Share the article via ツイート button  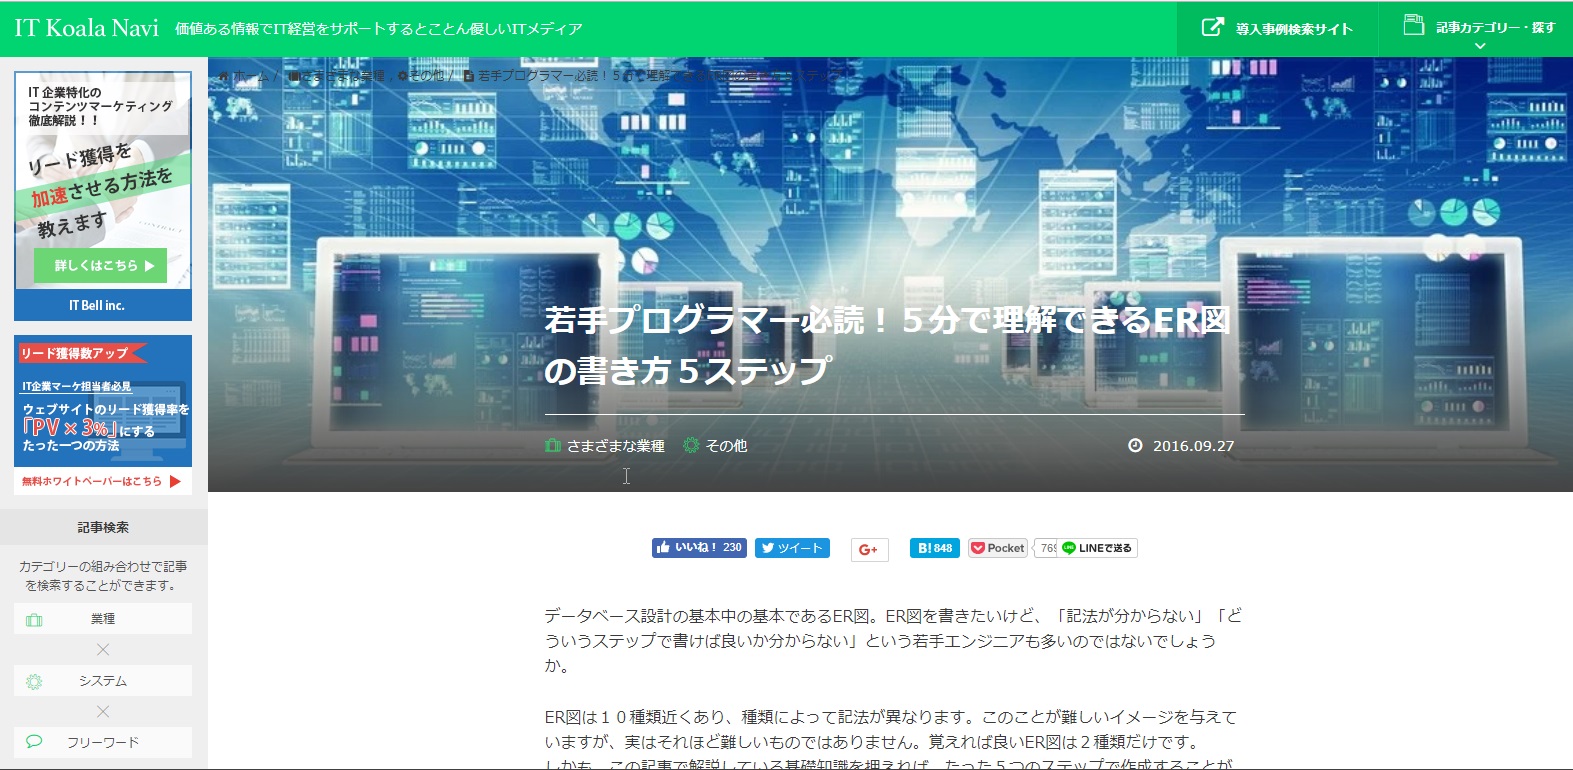[x=792, y=548]
